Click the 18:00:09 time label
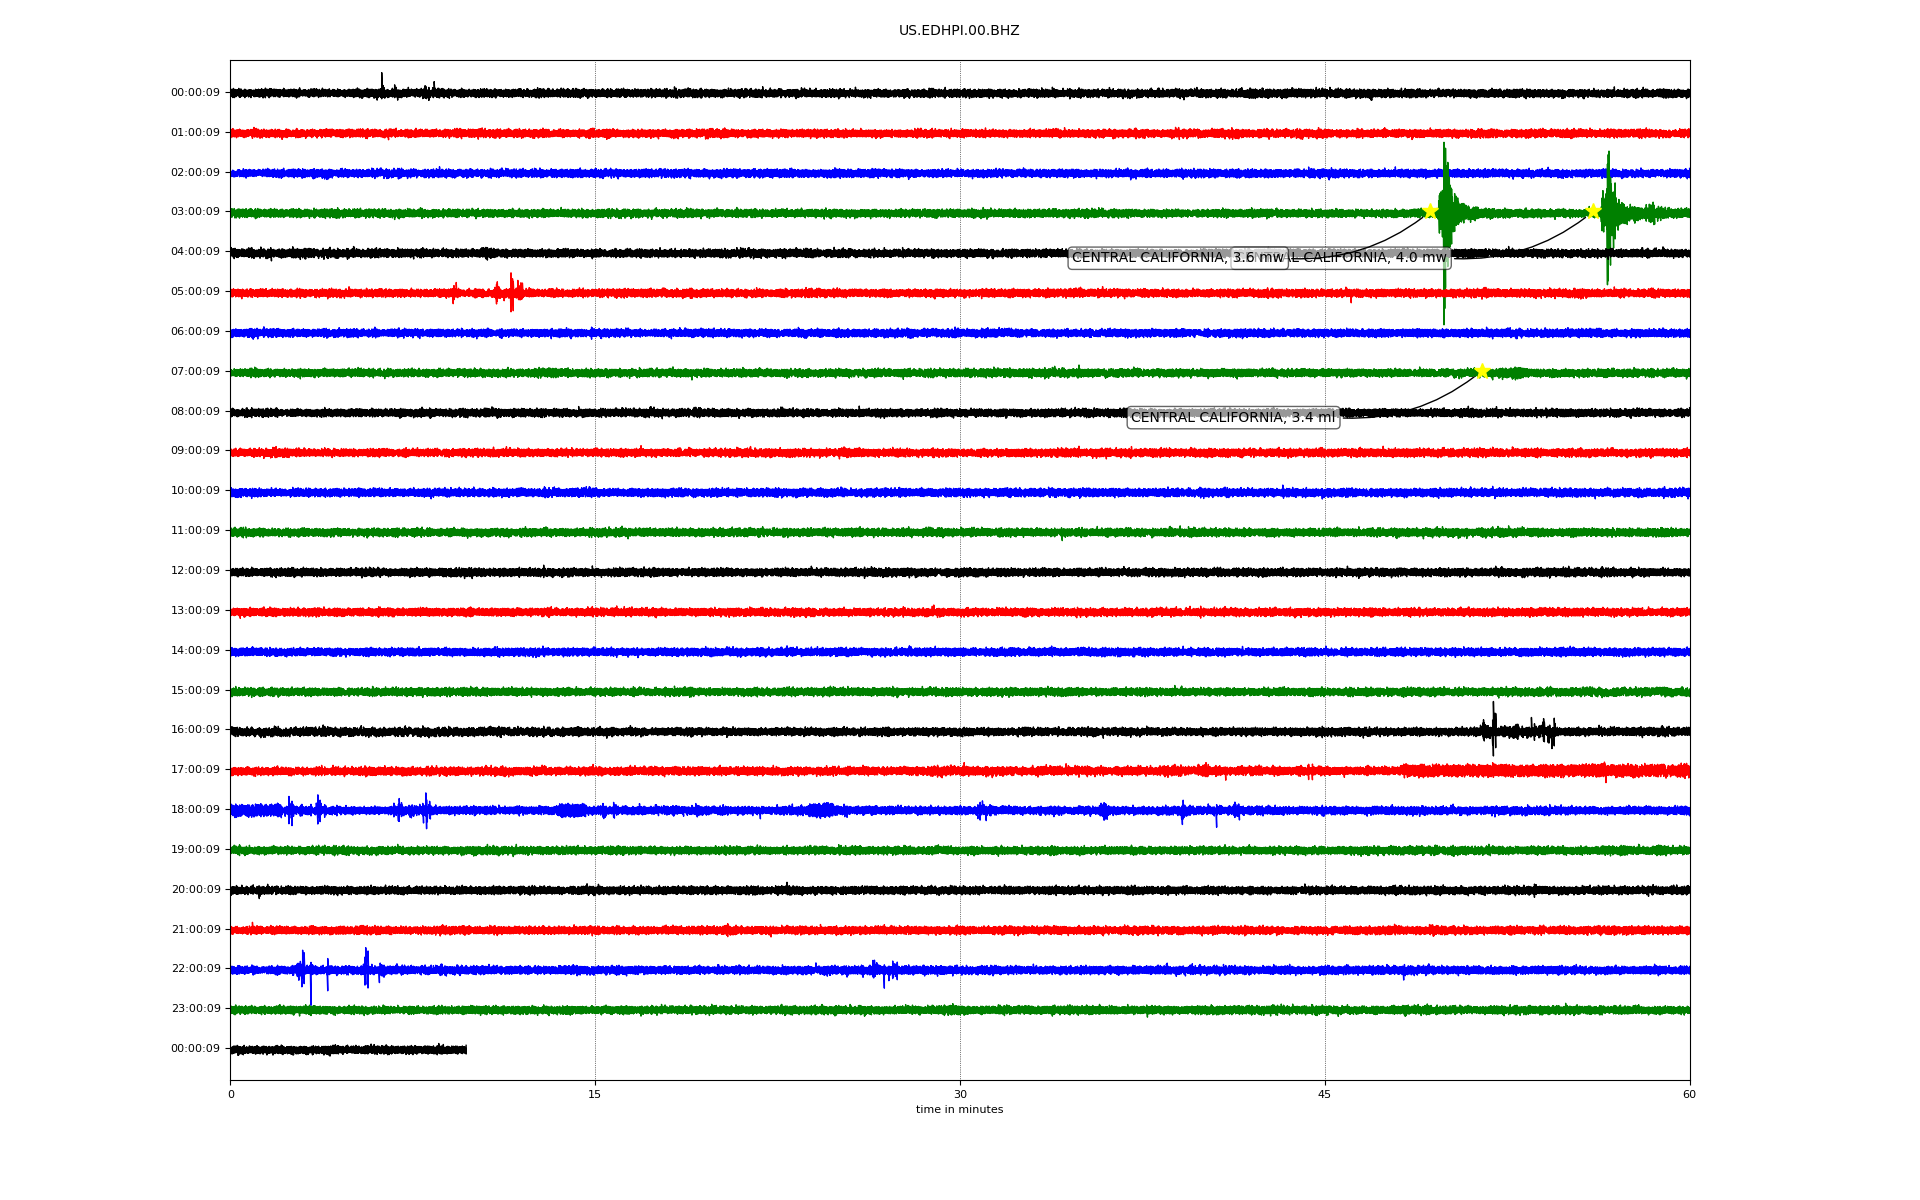This screenshot has height=1200, width=1920. [x=195, y=810]
